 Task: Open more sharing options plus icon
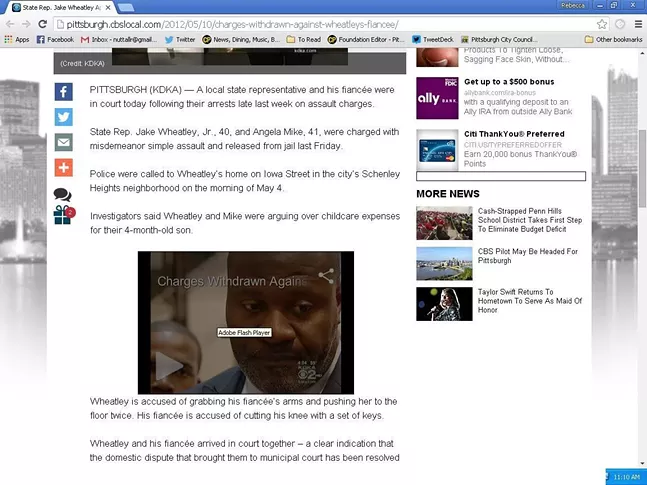point(64,168)
